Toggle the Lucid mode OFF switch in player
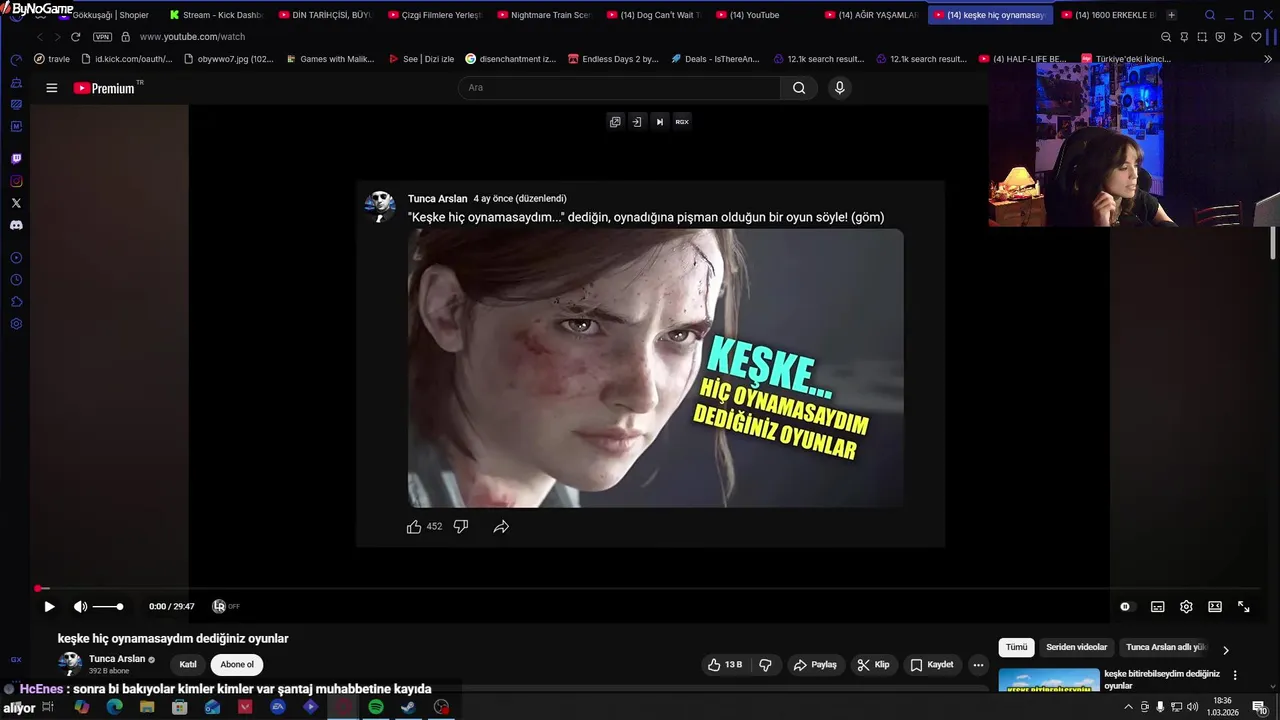Screen dimensions: 1280x720 tap(226, 606)
